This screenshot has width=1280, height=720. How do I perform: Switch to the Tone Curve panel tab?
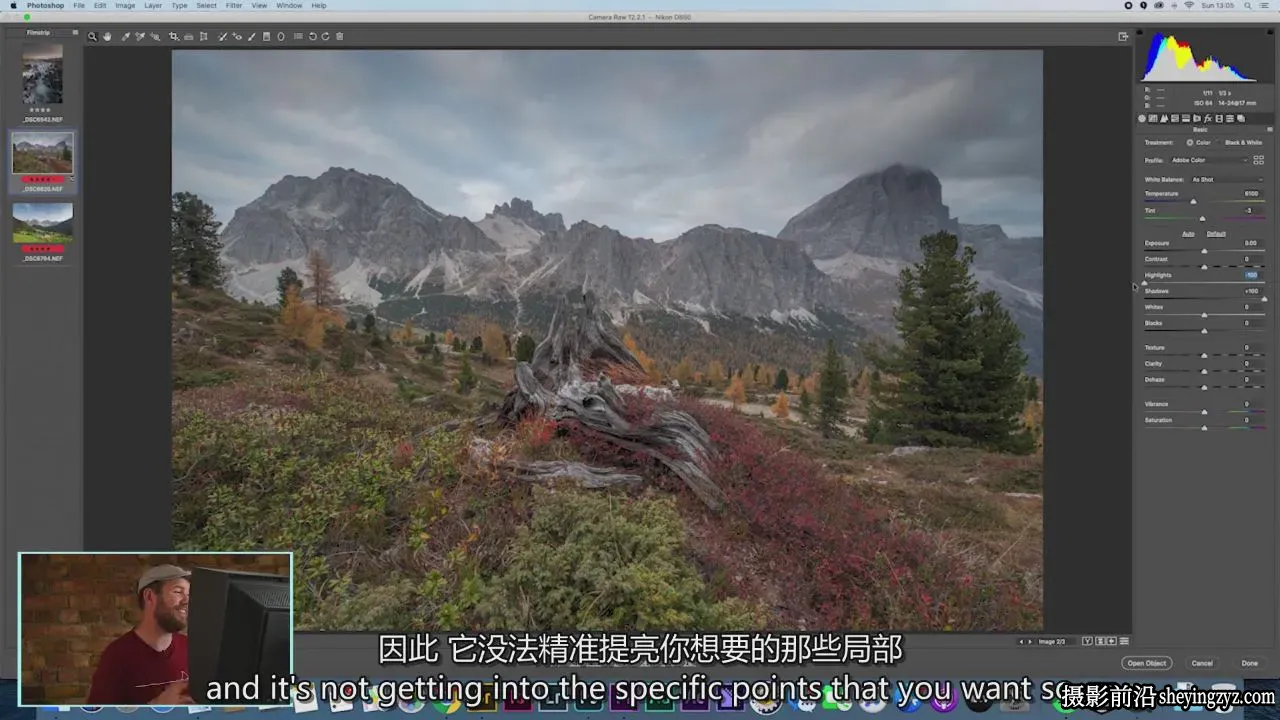pyautogui.click(x=1153, y=119)
